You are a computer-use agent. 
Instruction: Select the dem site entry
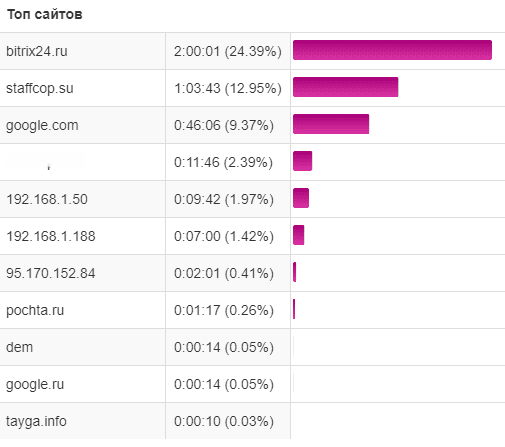tap(19, 347)
